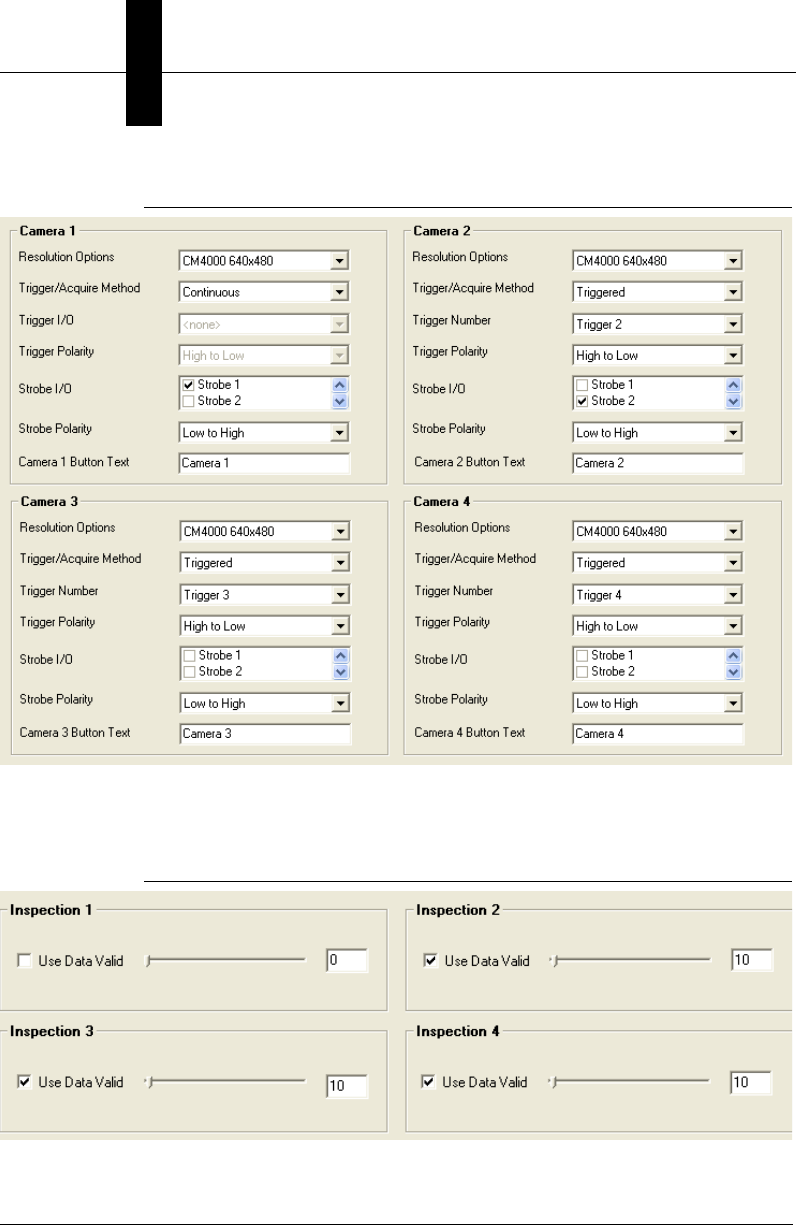The height and width of the screenshot is (1225, 796).
Task: Focus Camera 4 Button Text input
Action: click(658, 735)
